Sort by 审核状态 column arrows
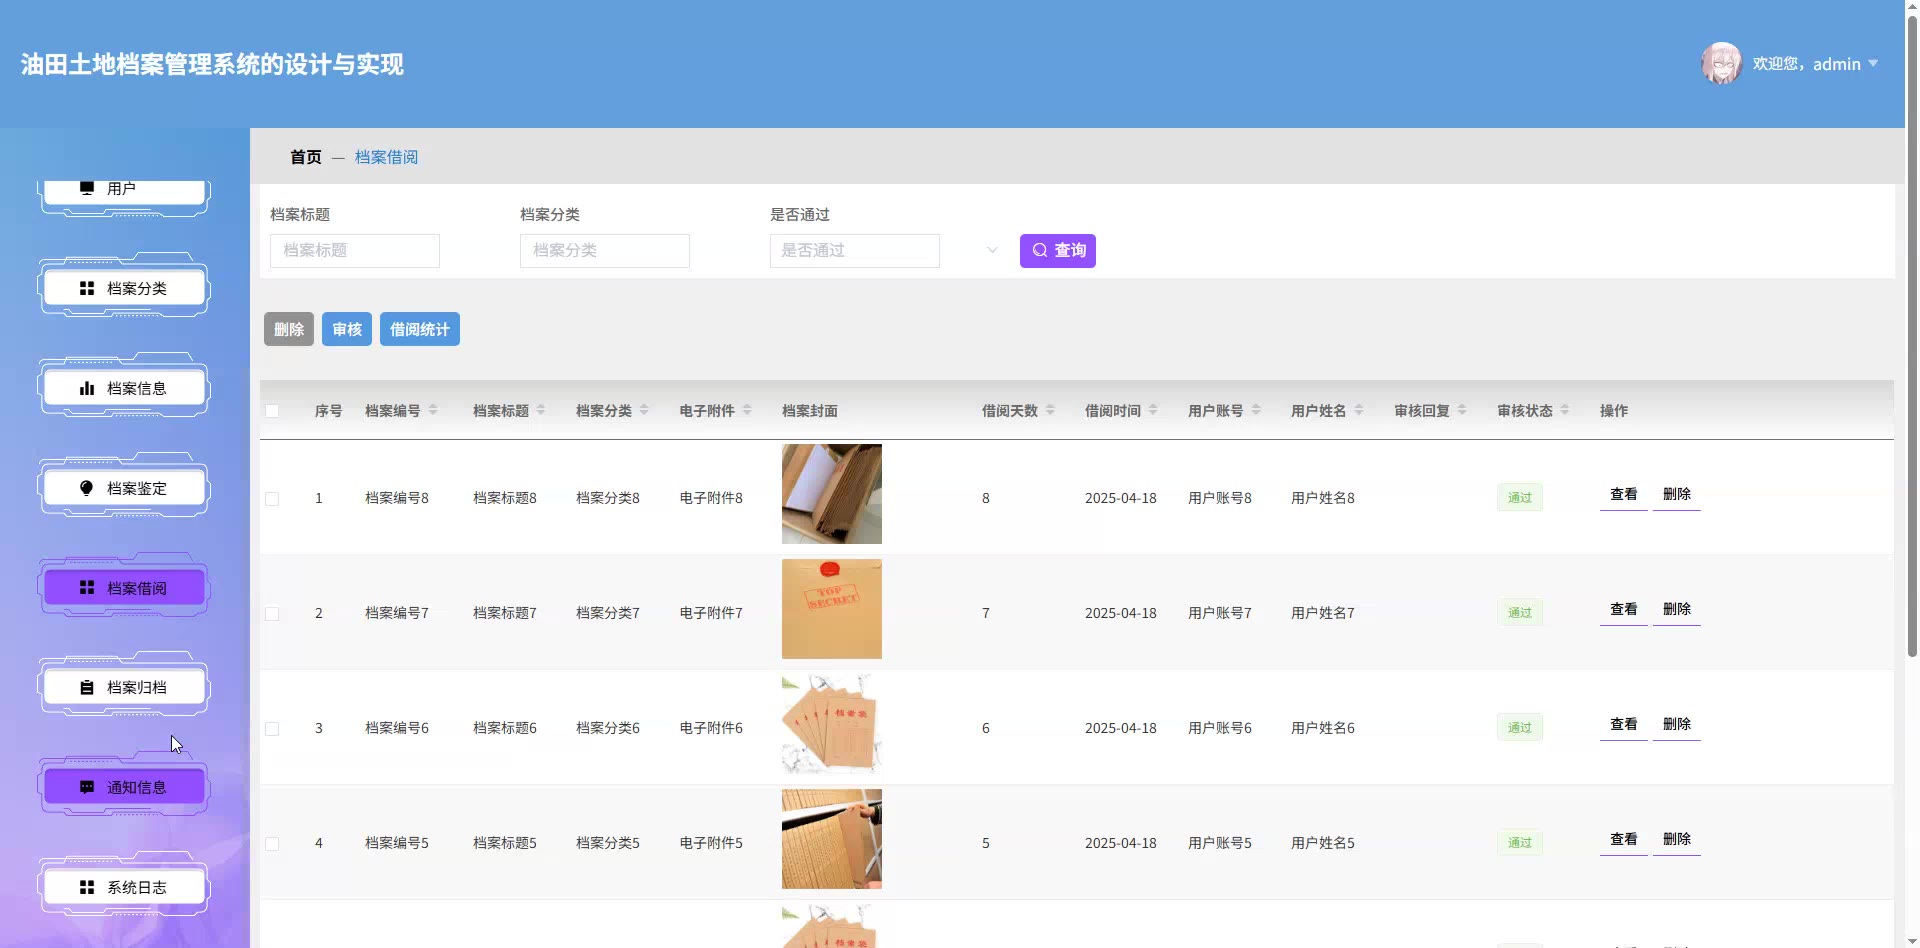The width and height of the screenshot is (1920, 948). pos(1565,410)
